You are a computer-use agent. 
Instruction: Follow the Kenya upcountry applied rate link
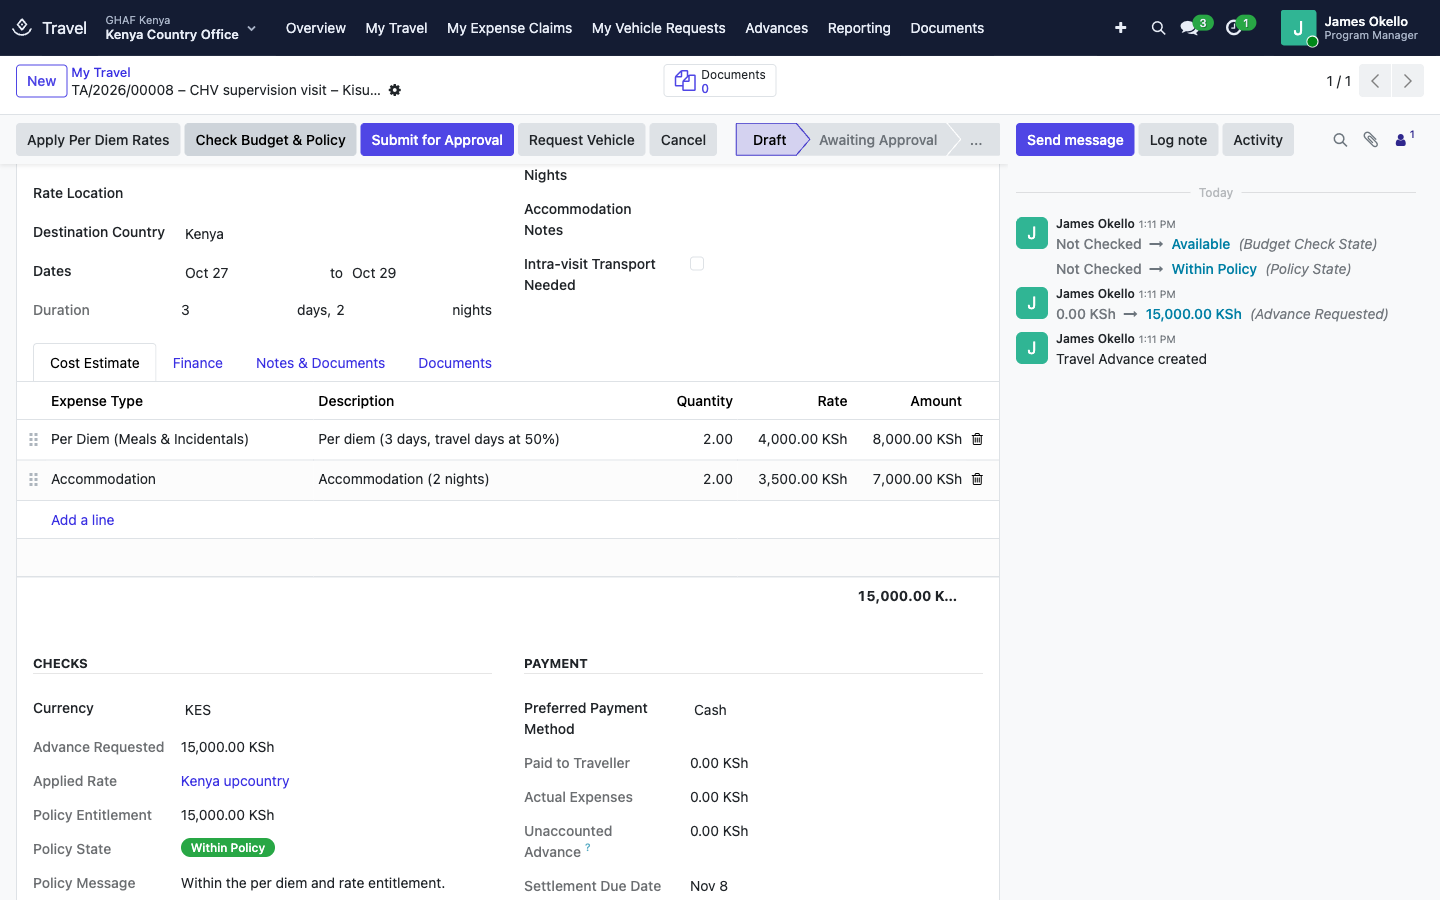(x=235, y=781)
